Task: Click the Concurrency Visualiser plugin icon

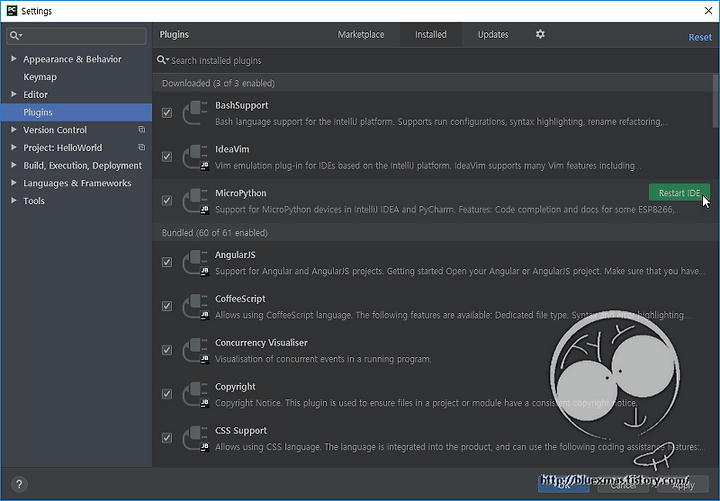Action: coord(196,351)
